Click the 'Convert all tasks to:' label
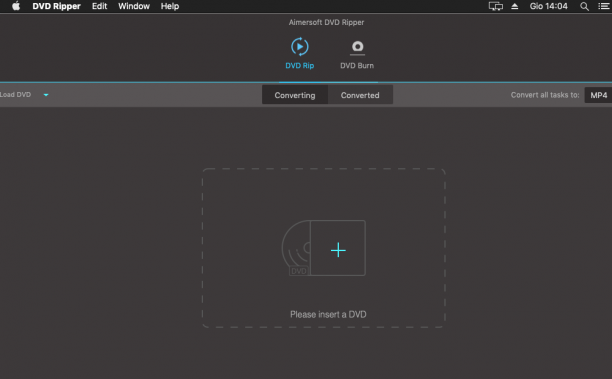 [545, 95]
